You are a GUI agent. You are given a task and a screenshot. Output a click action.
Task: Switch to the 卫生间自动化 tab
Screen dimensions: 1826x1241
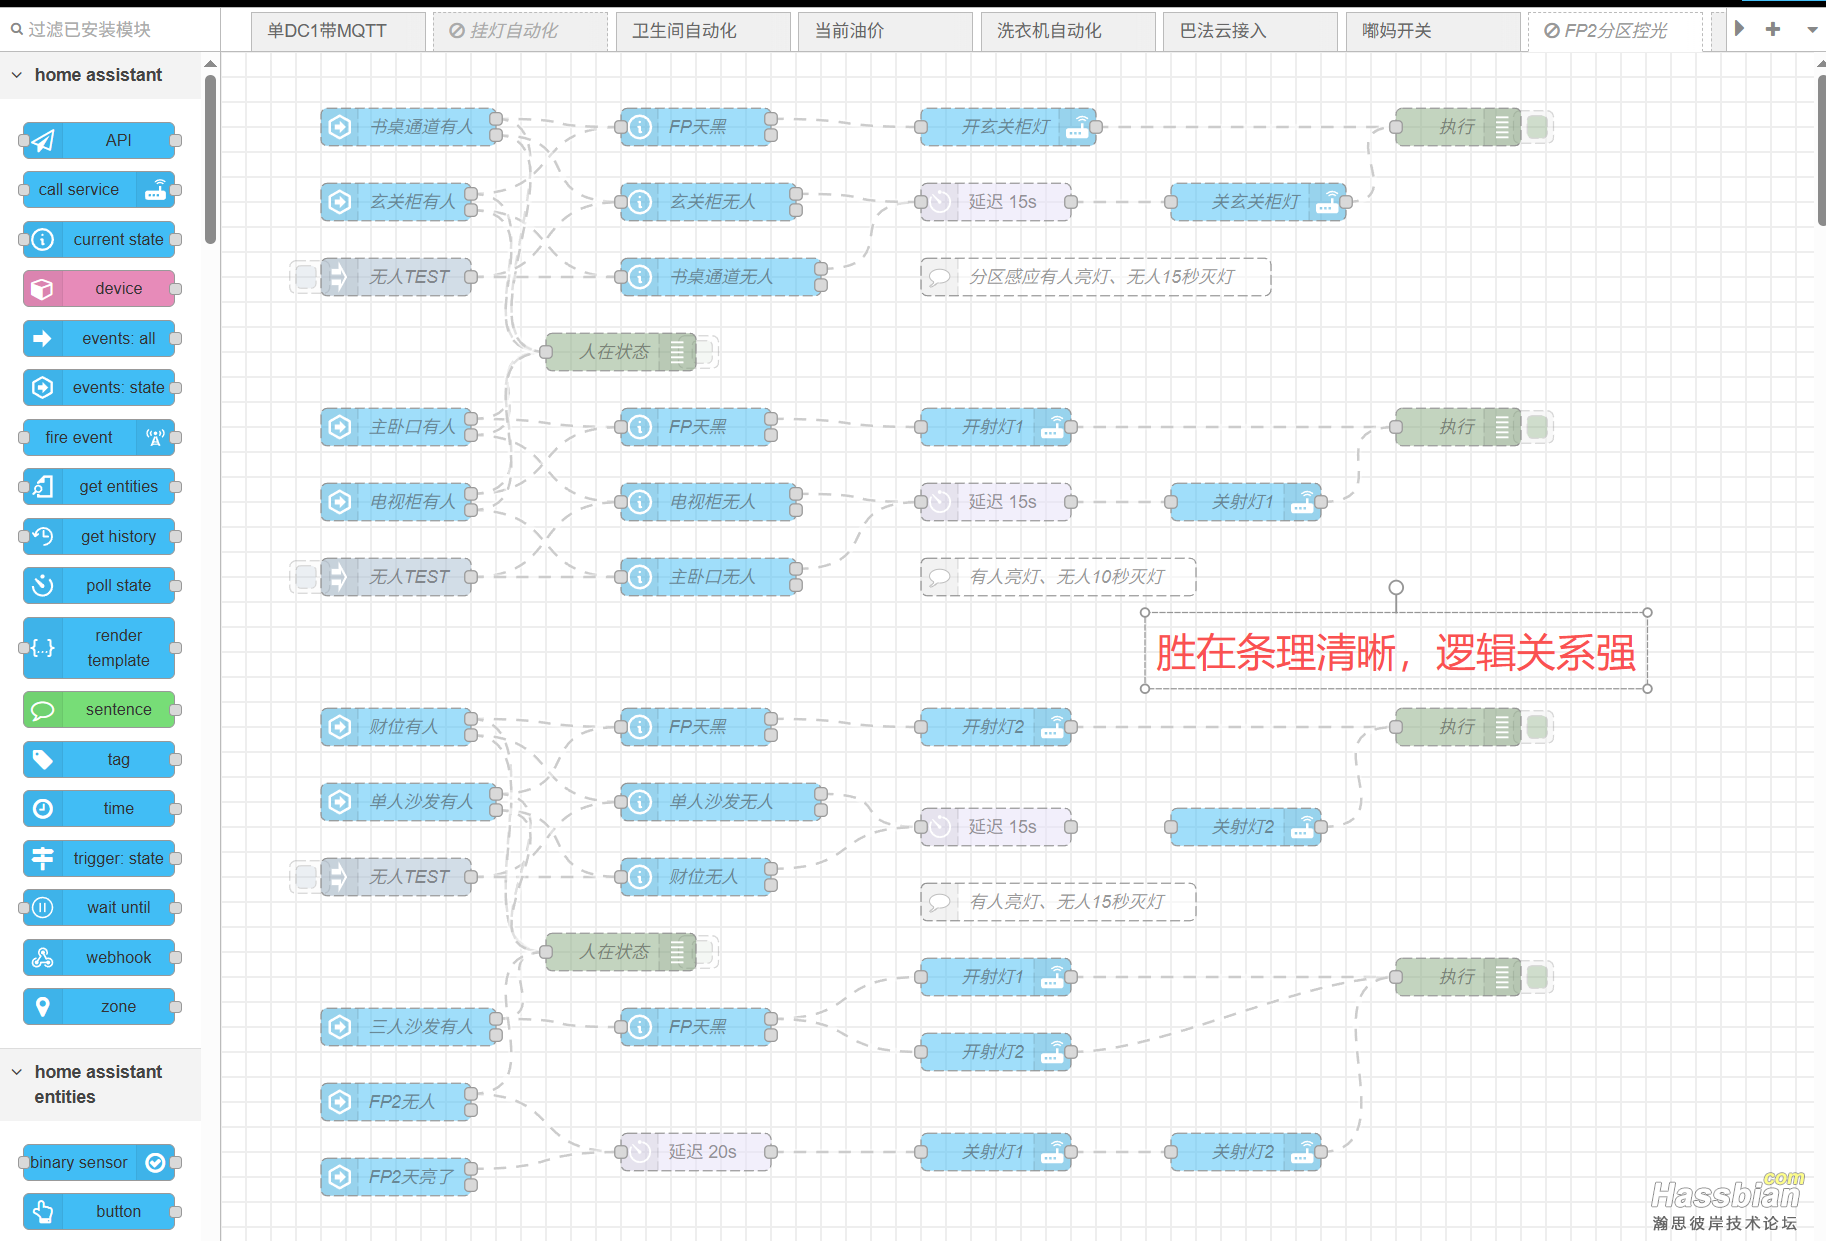click(x=703, y=31)
